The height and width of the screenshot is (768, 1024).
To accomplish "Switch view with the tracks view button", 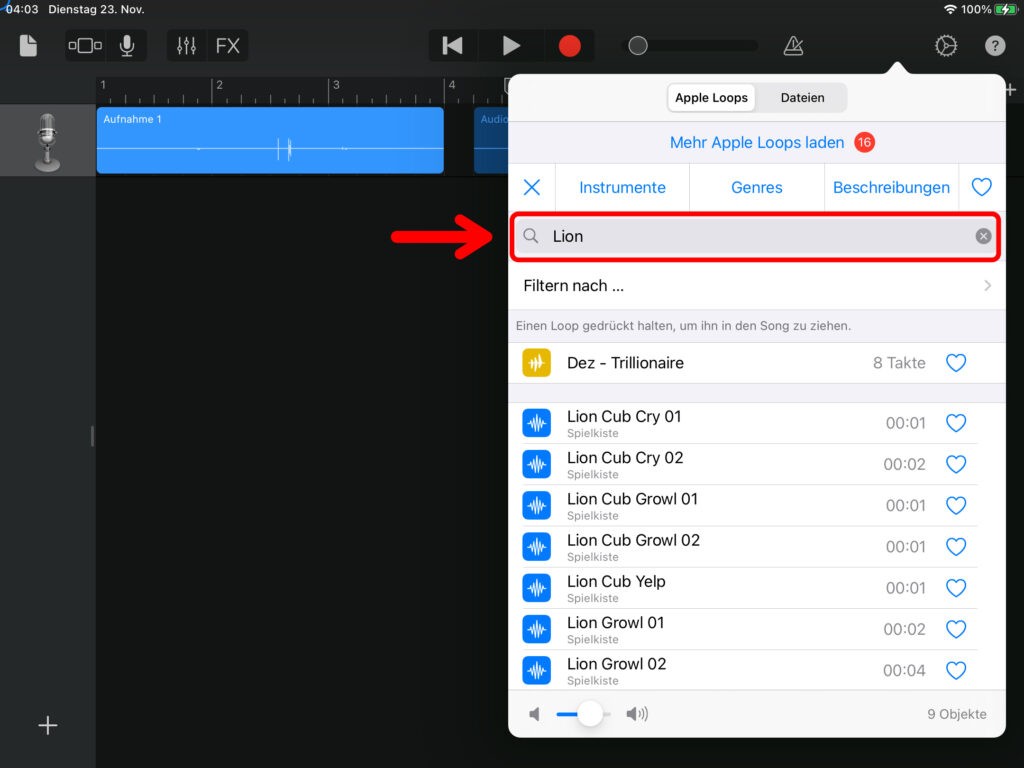I will [x=85, y=46].
